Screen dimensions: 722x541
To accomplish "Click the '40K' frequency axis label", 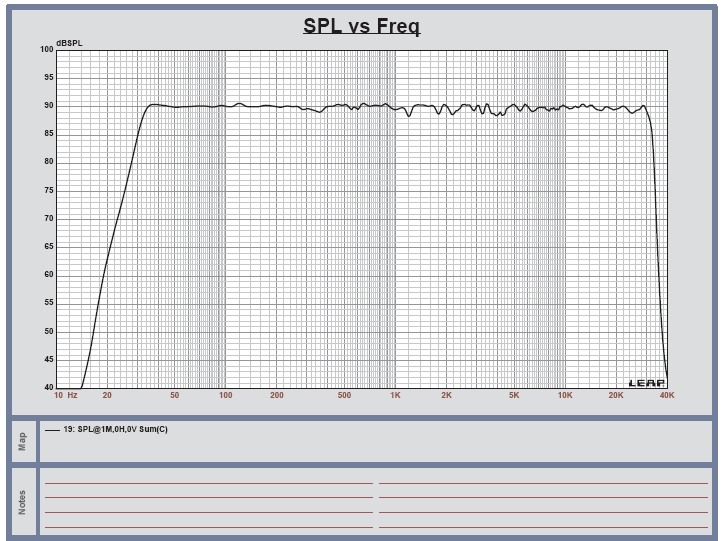I will 667,396.
